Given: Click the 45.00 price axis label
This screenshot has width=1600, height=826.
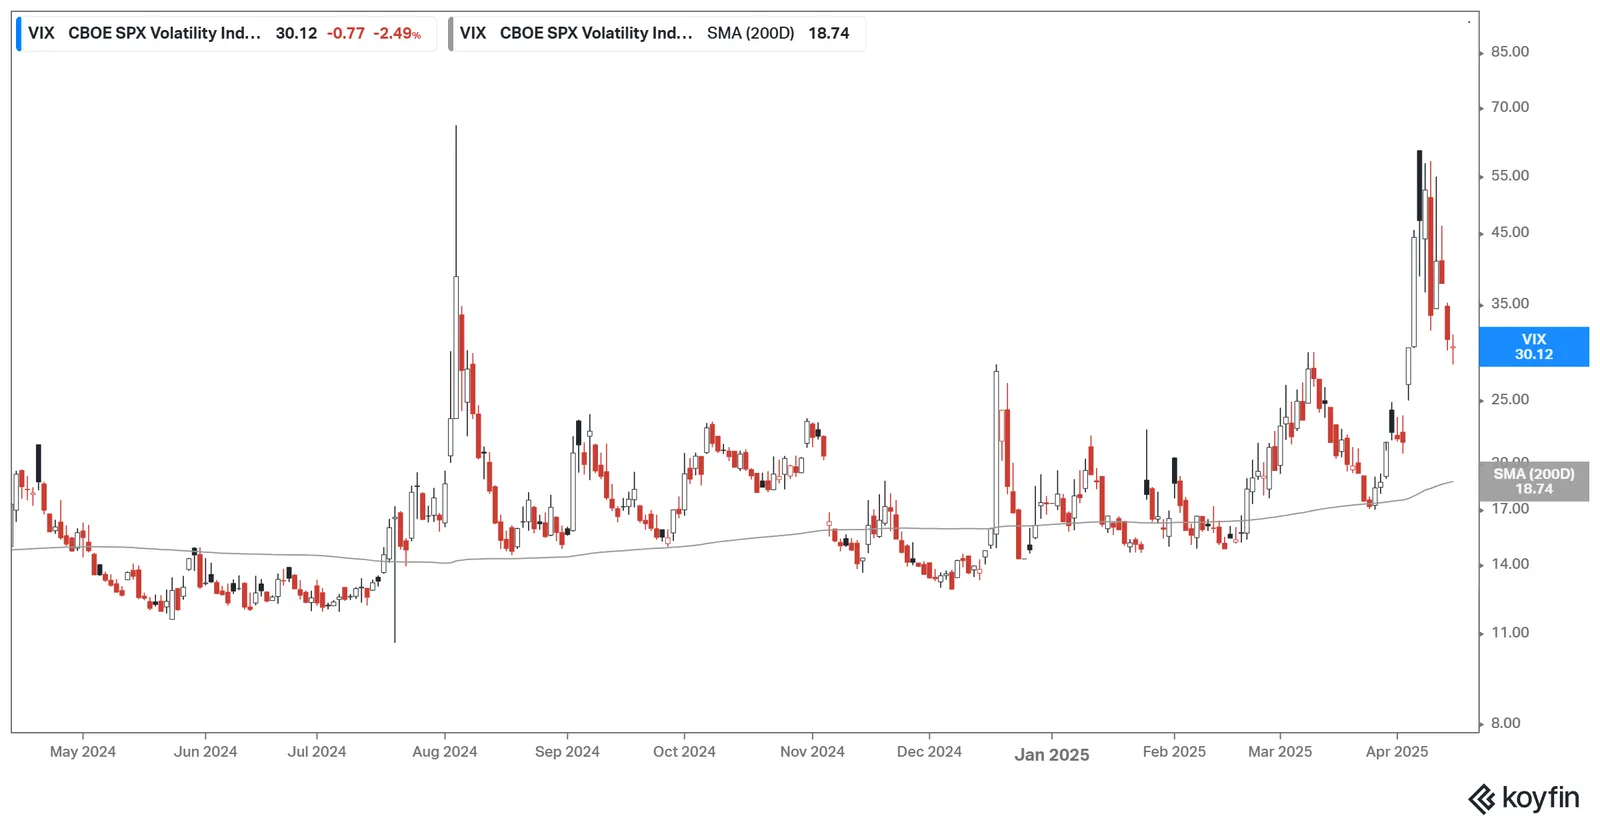Looking at the screenshot, I should 1510,233.
